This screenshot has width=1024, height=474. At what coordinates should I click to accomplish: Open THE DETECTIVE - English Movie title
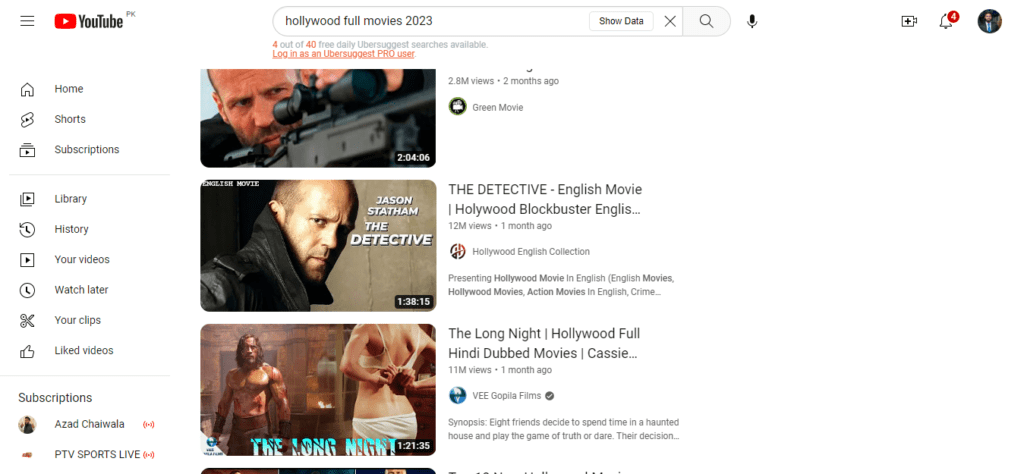coord(545,199)
